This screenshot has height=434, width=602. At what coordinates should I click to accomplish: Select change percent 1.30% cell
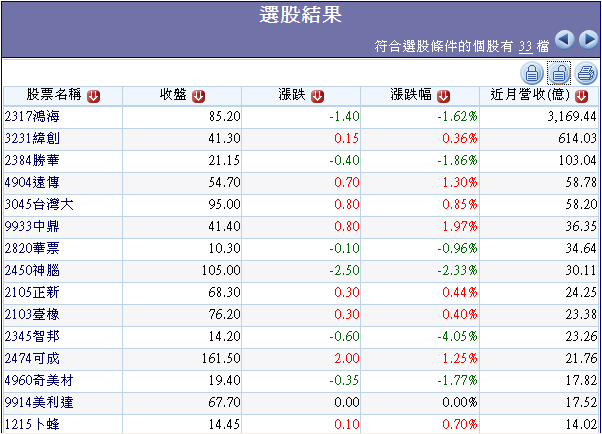[420, 182]
